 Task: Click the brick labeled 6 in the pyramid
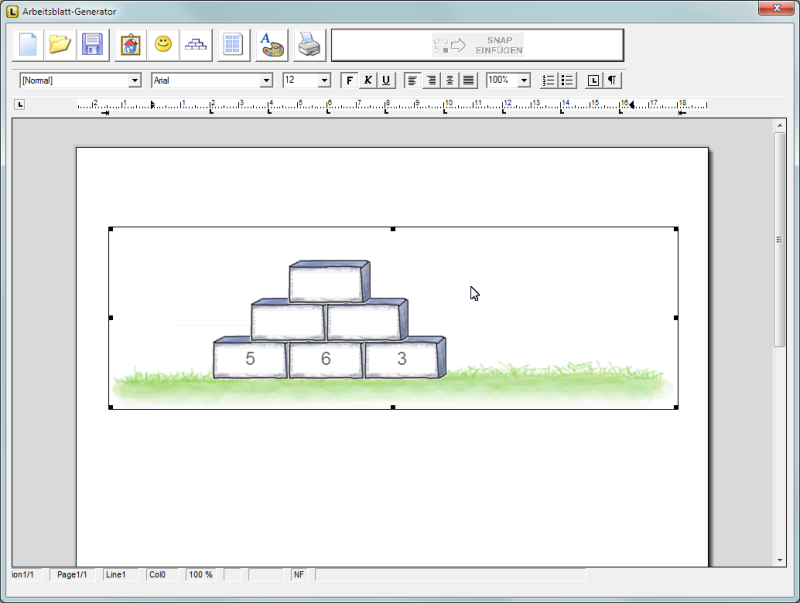click(x=326, y=359)
